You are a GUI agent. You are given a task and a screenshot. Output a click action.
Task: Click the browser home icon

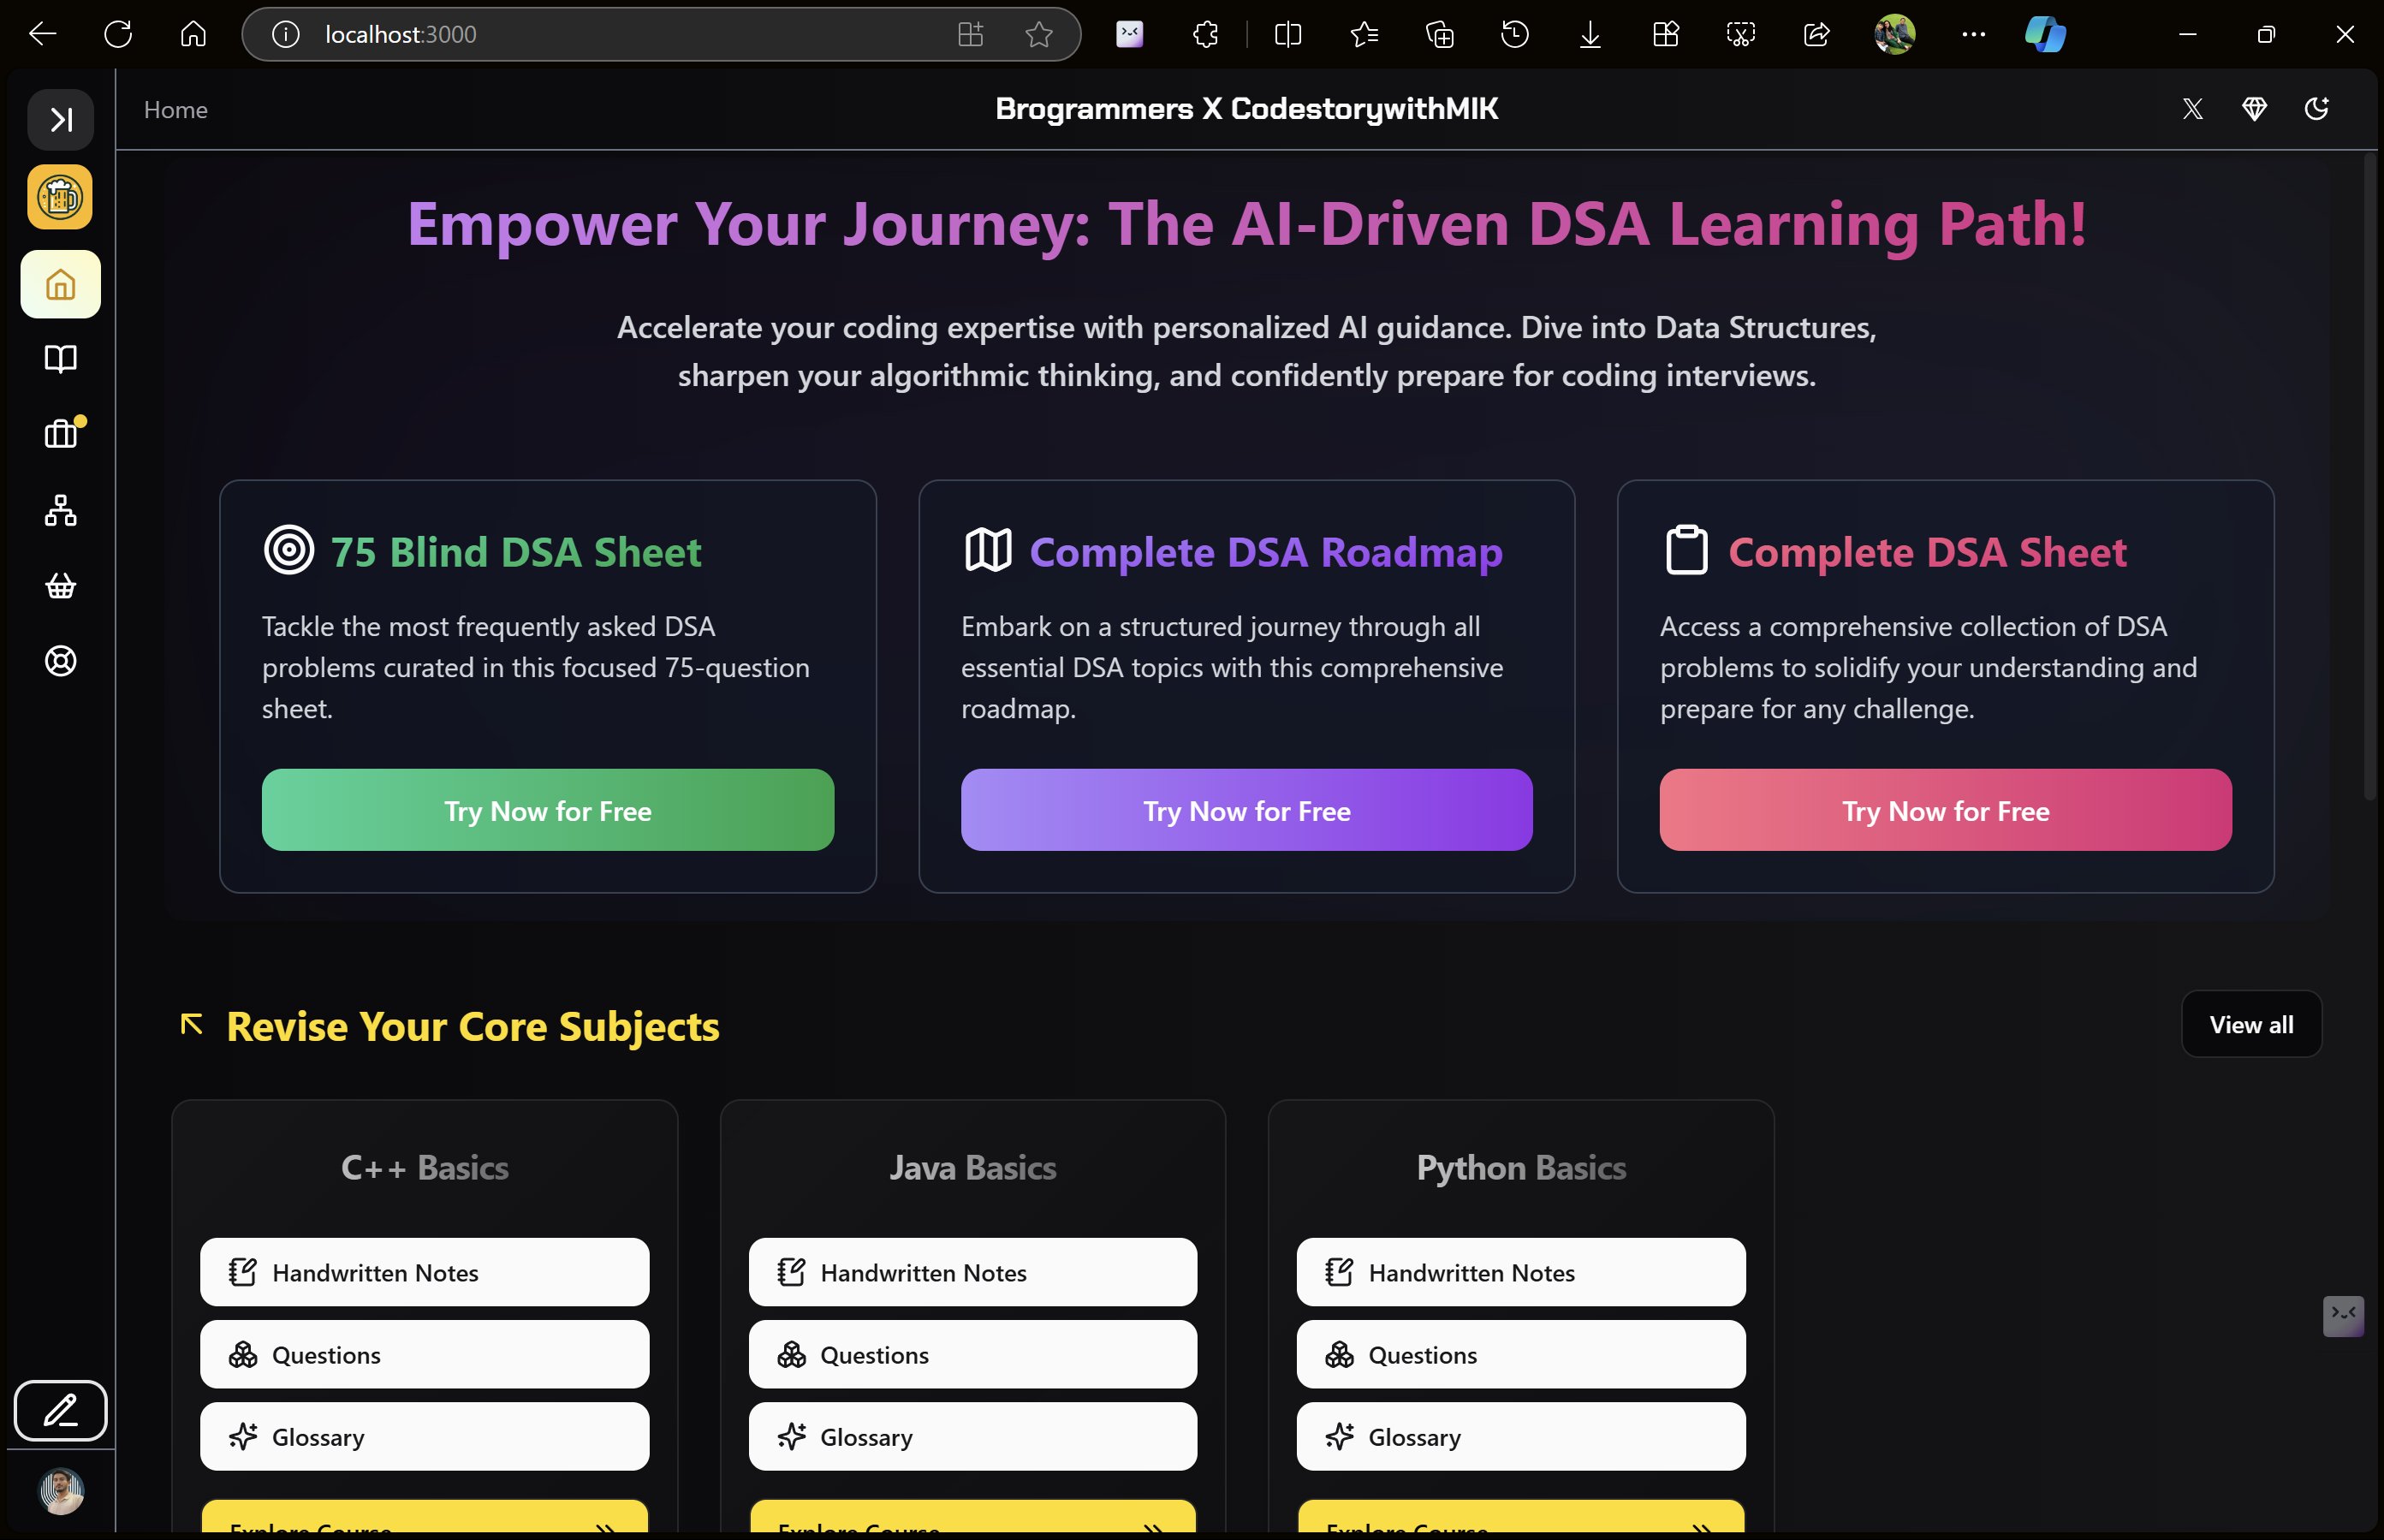[x=193, y=34]
